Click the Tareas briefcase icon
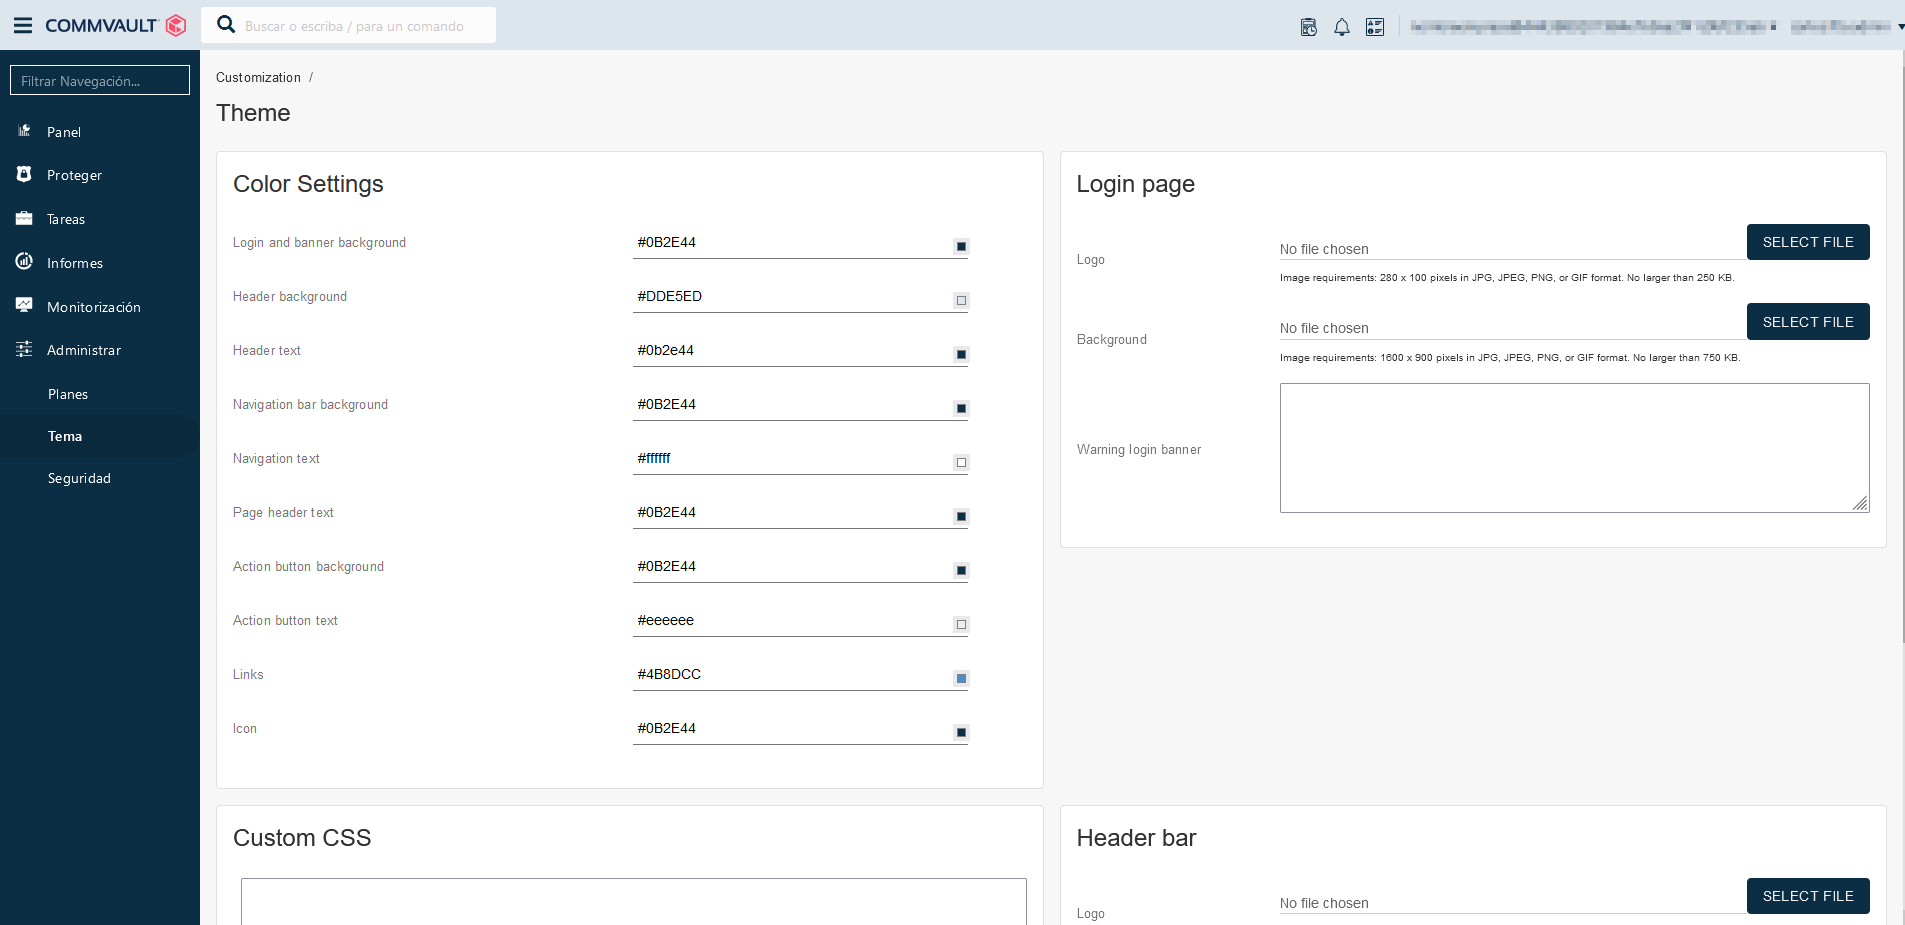This screenshot has height=925, width=1905. tap(24, 218)
